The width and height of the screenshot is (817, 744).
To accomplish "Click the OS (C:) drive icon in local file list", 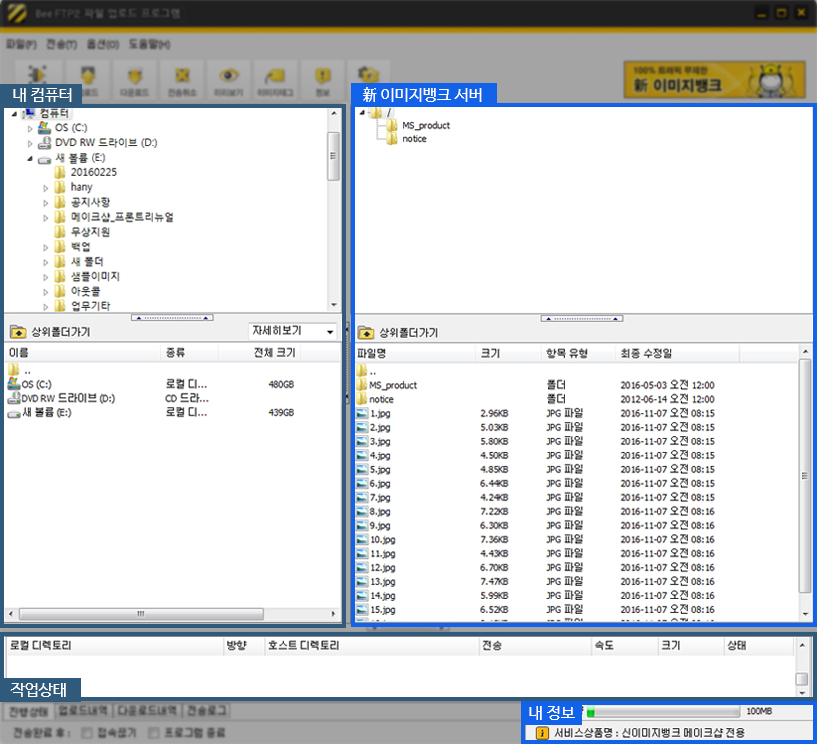I will tap(14, 384).
